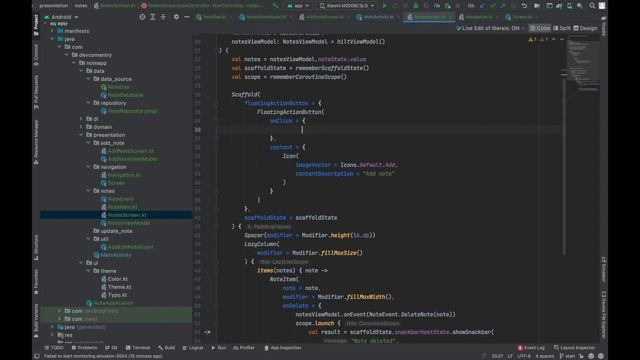Open the Layout Inspector
Screen dimensions: 640x360
573,348
